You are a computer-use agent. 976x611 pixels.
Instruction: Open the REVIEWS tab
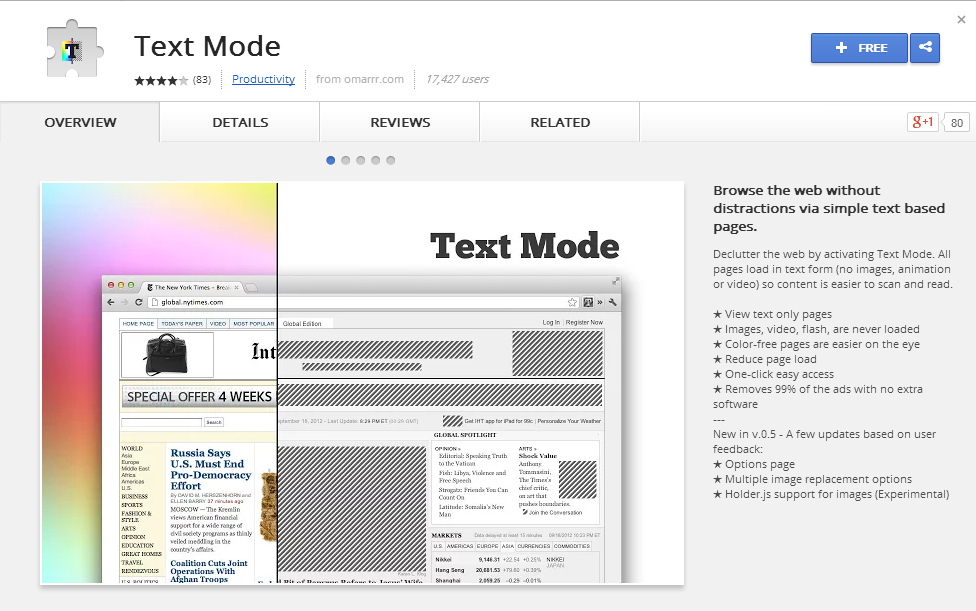point(400,123)
